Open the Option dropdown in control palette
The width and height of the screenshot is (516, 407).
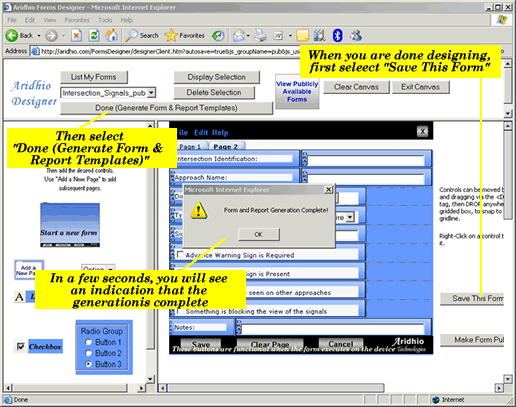point(111,268)
